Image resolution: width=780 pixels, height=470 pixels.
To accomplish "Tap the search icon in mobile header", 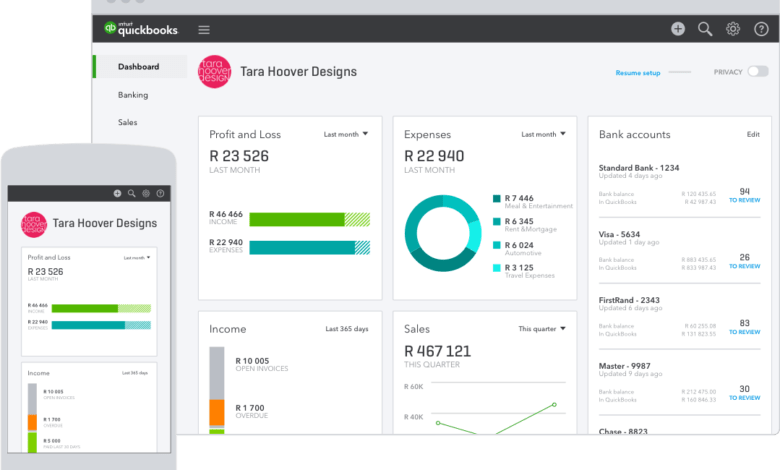I will [132, 193].
